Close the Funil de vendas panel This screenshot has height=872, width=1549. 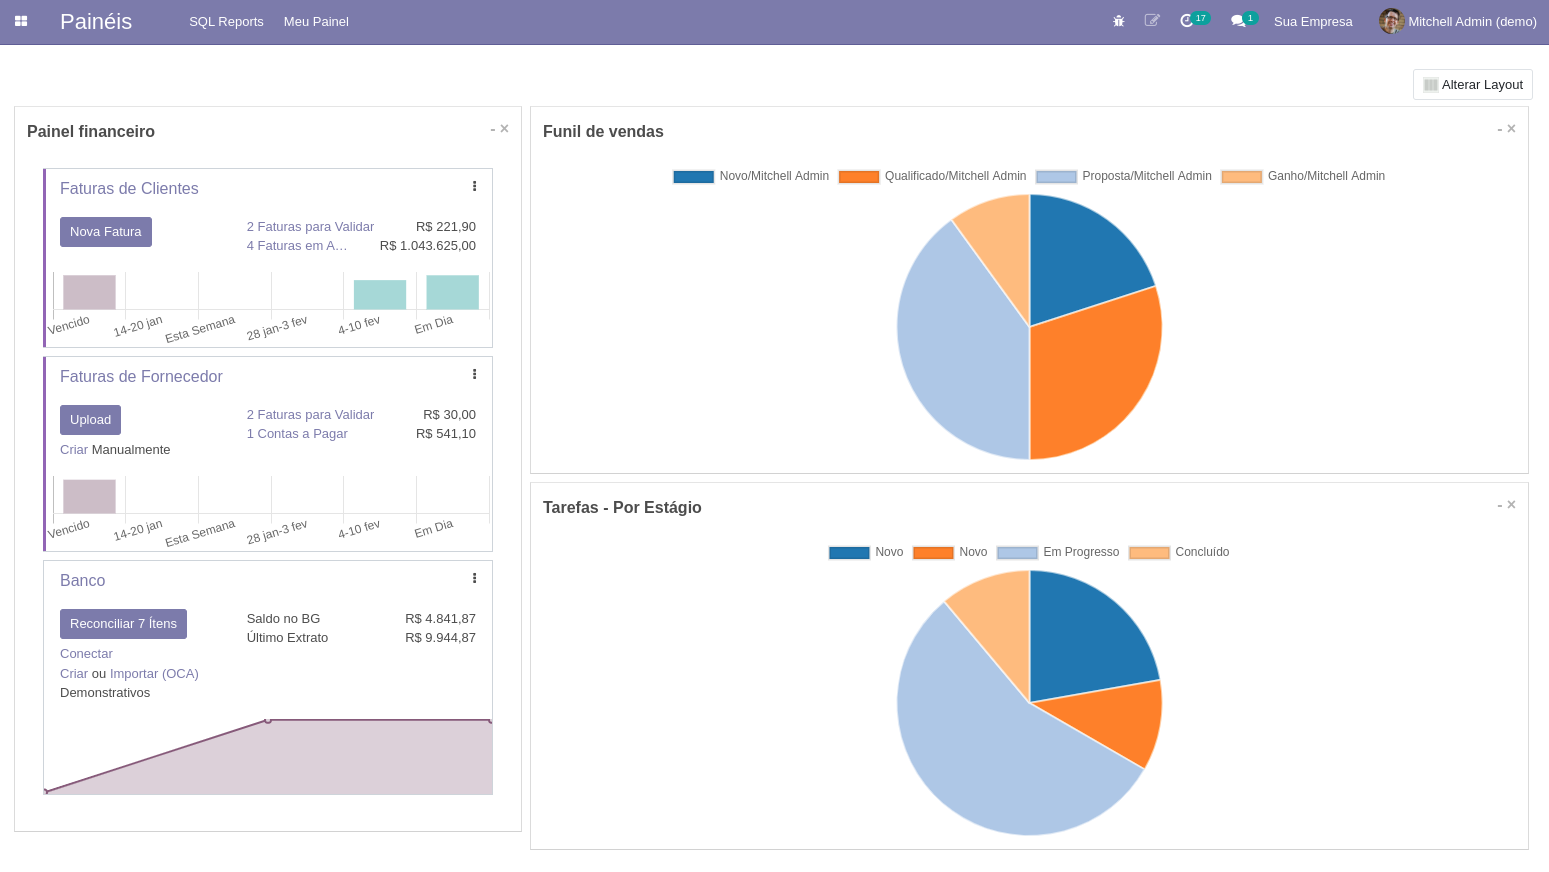(1512, 129)
